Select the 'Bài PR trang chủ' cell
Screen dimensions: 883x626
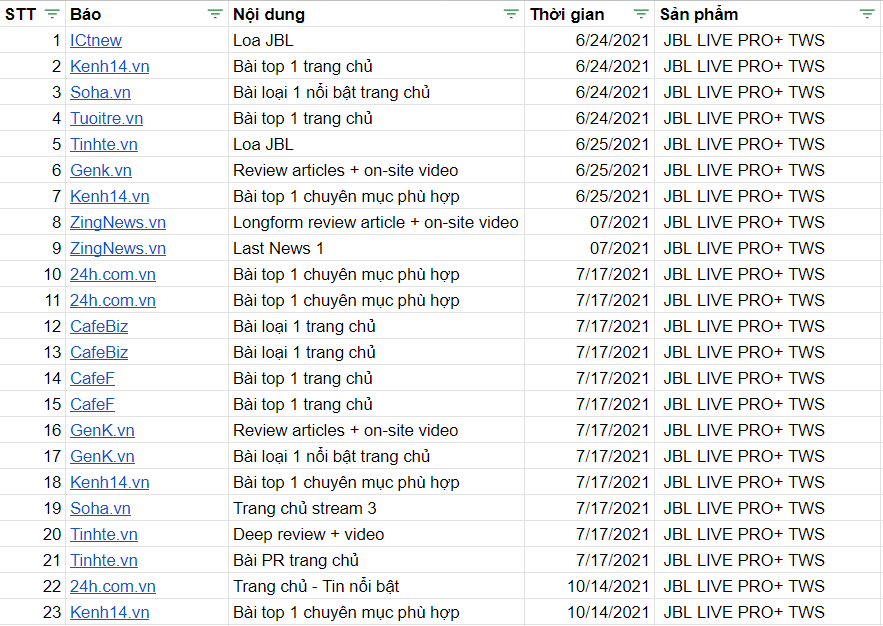376,560
